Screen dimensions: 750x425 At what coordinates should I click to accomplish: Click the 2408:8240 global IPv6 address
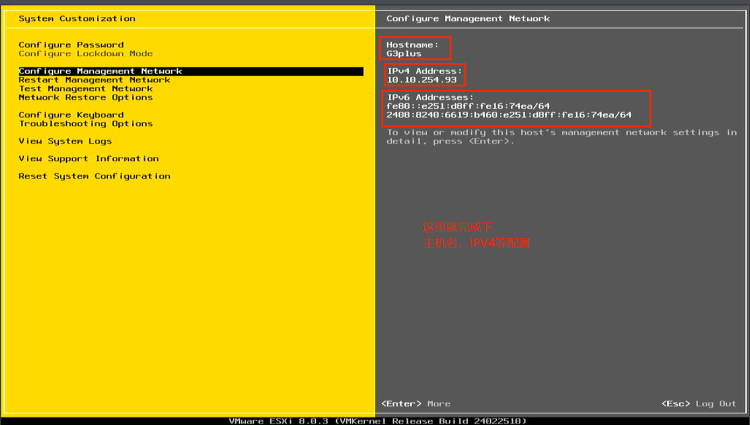[x=509, y=115]
